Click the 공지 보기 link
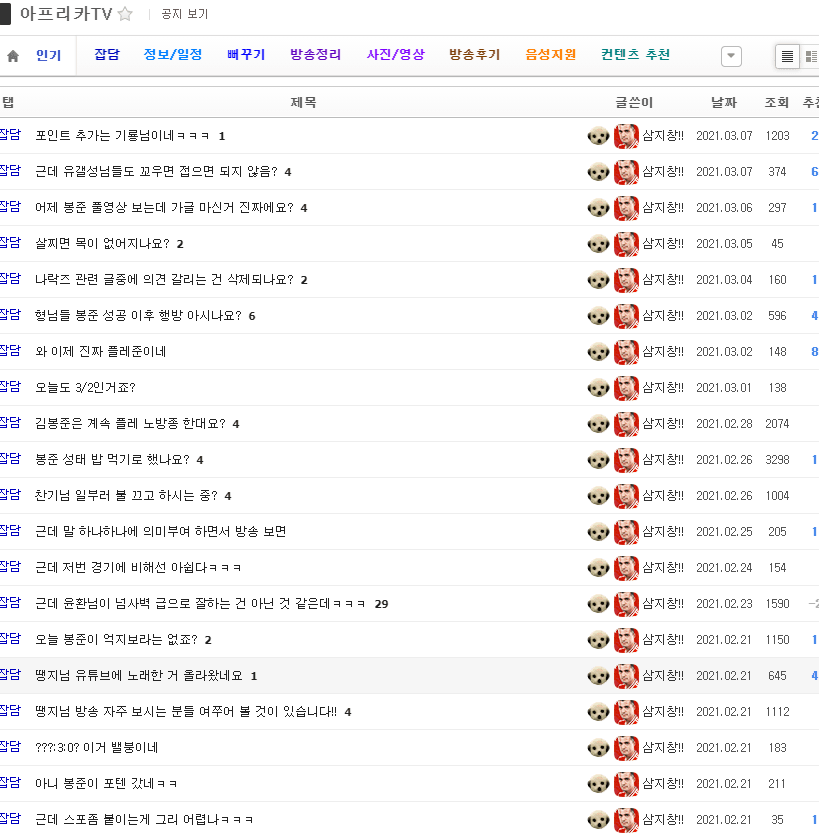Screen dimensions: 819x837 185,14
